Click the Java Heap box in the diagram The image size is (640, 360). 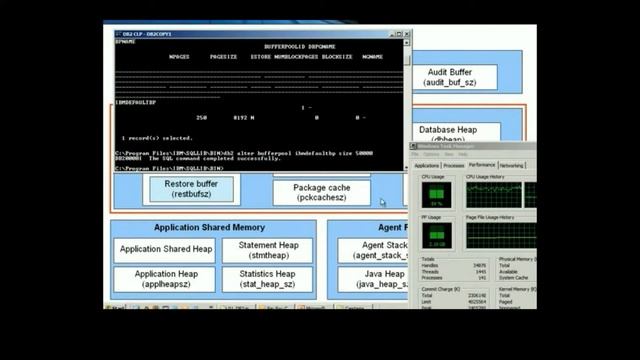click(373, 279)
